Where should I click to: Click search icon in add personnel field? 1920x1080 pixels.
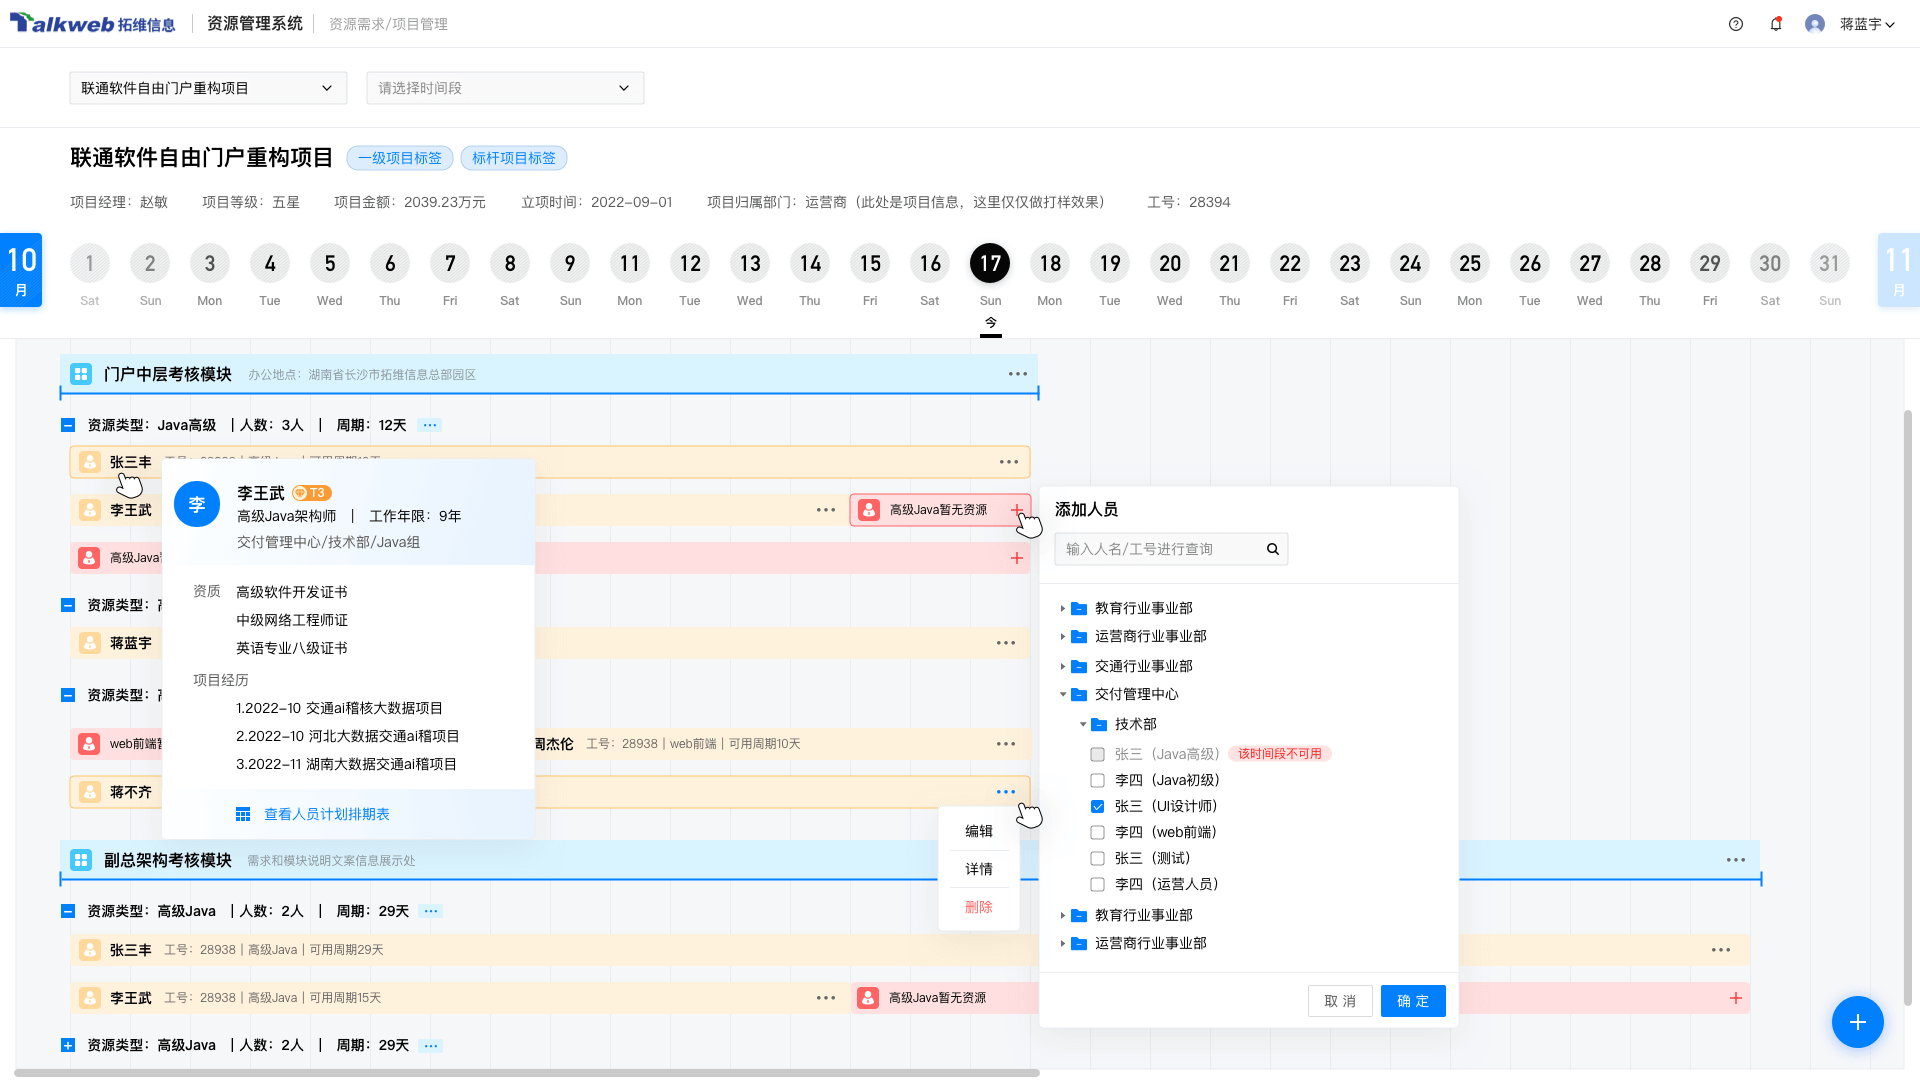pos(1273,549)
